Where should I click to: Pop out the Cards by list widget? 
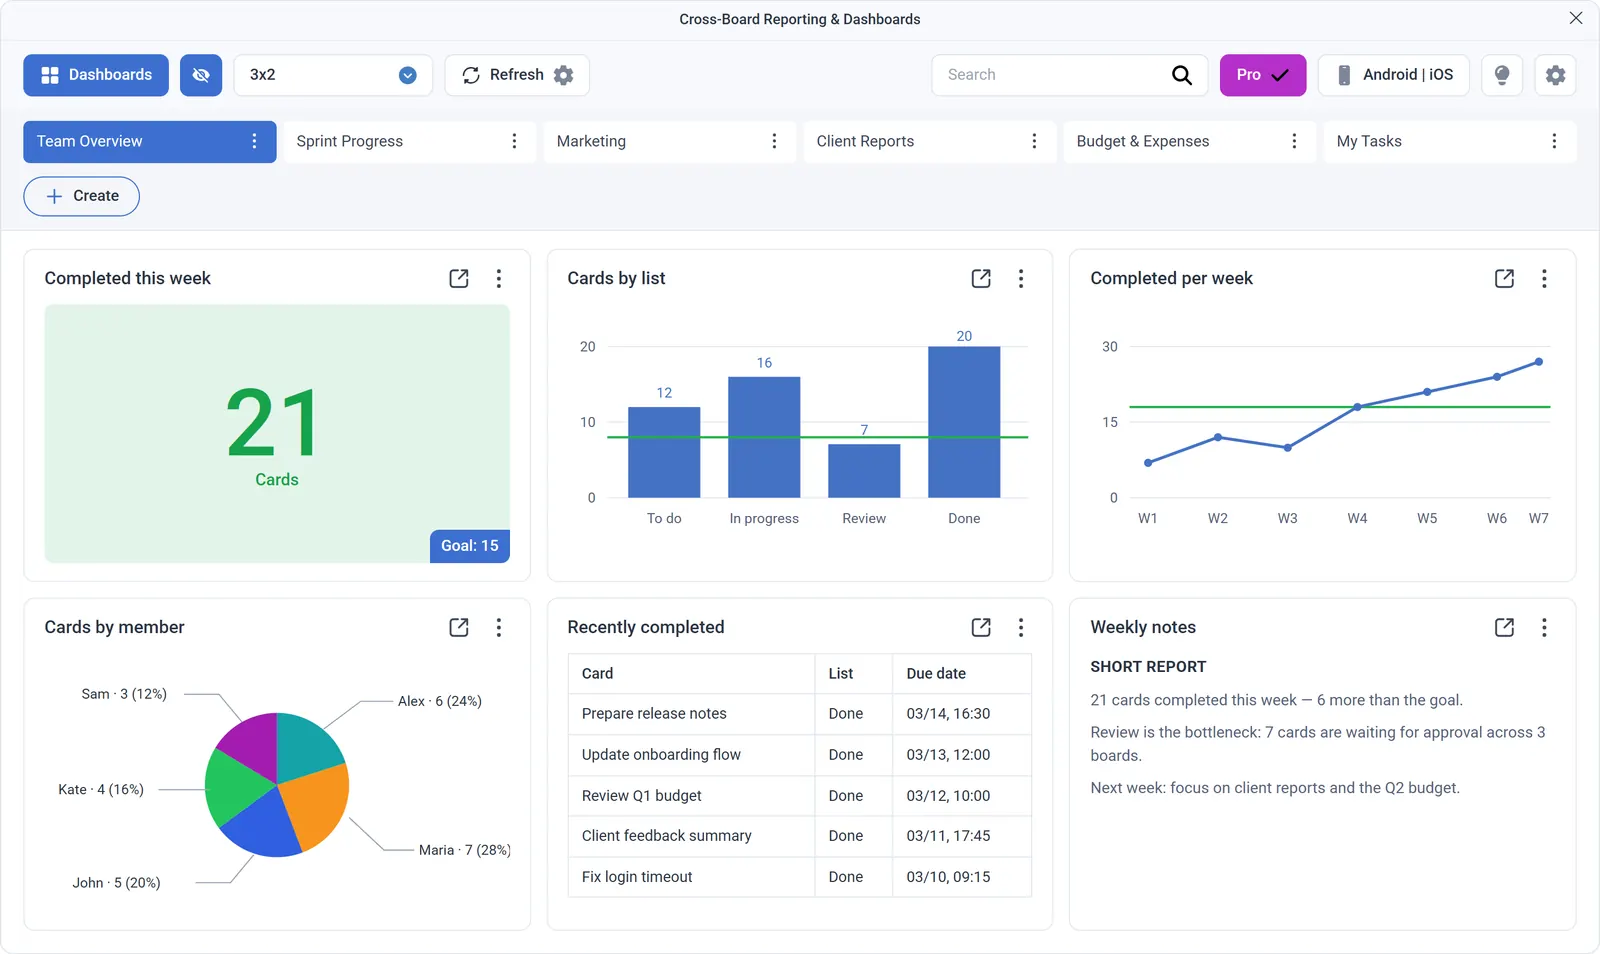tap(981, 278)
